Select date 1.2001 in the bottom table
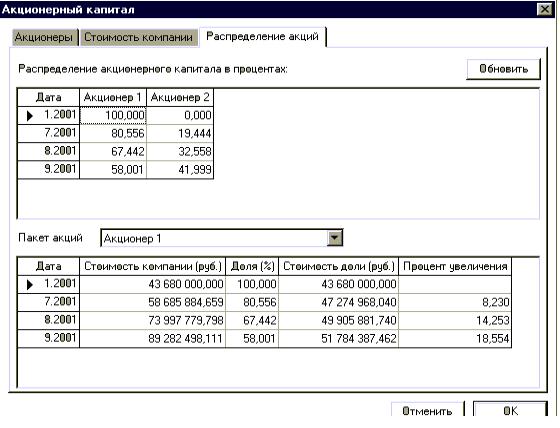 [x=49, y=284]
